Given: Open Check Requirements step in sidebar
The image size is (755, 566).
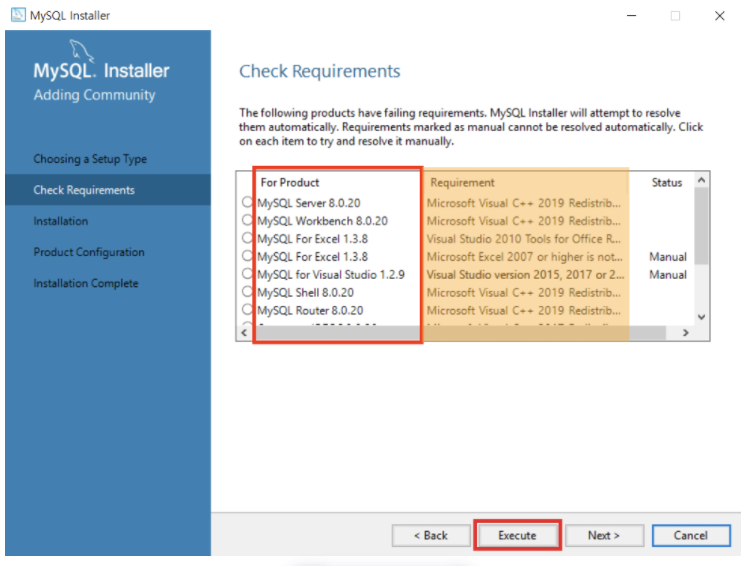Looking at the screenshot, I should point(108,190).
